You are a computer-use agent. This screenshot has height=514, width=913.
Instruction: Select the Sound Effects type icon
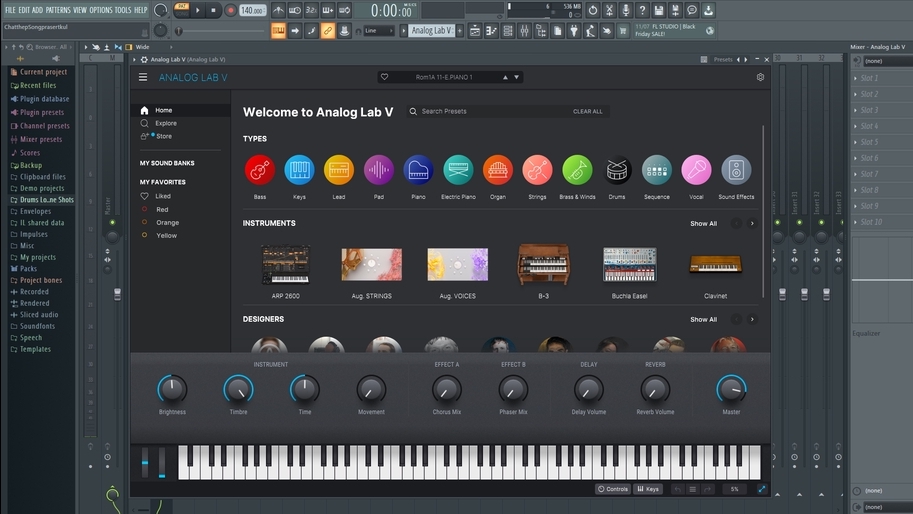point(736,170)
